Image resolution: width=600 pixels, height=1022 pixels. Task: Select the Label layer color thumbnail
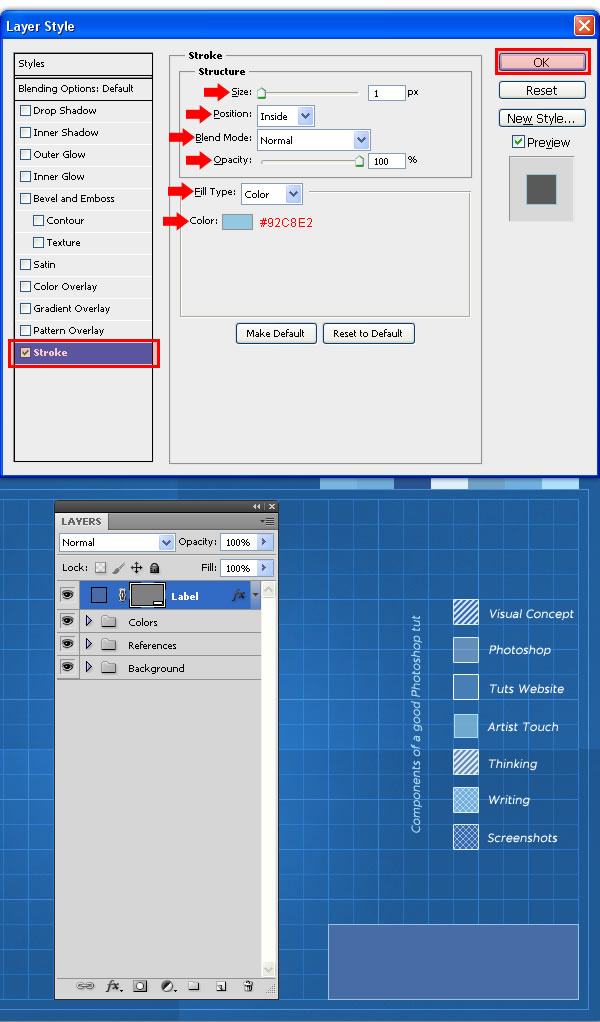(x=99, y=595)
